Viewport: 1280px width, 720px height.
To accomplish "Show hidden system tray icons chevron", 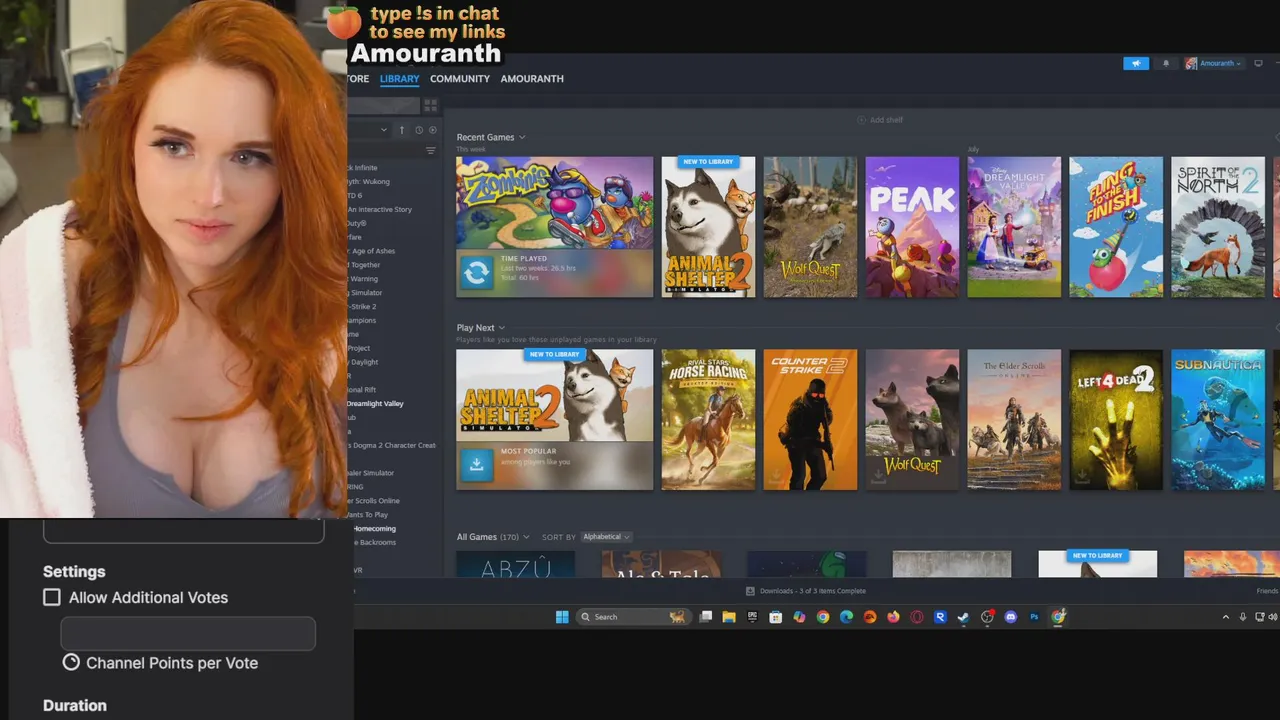I will [1226, 617].
